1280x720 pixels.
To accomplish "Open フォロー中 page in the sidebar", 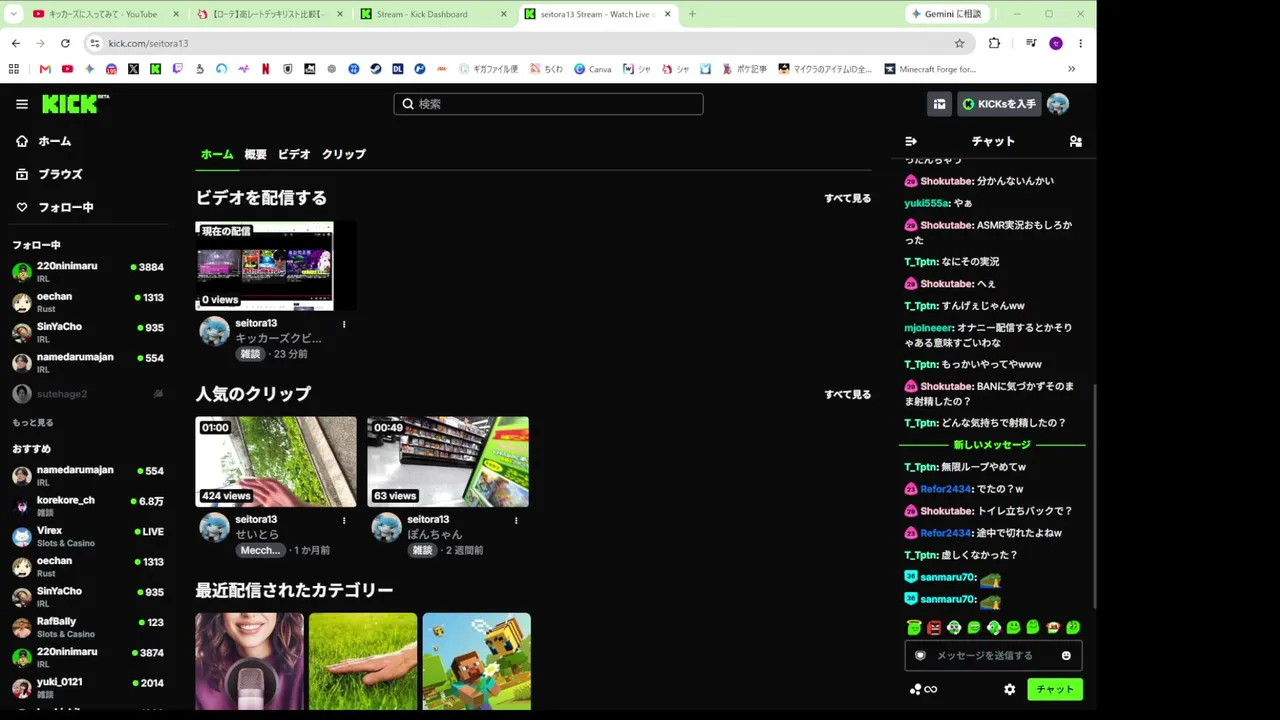I will pyautogui.click(x=55, y=207).
